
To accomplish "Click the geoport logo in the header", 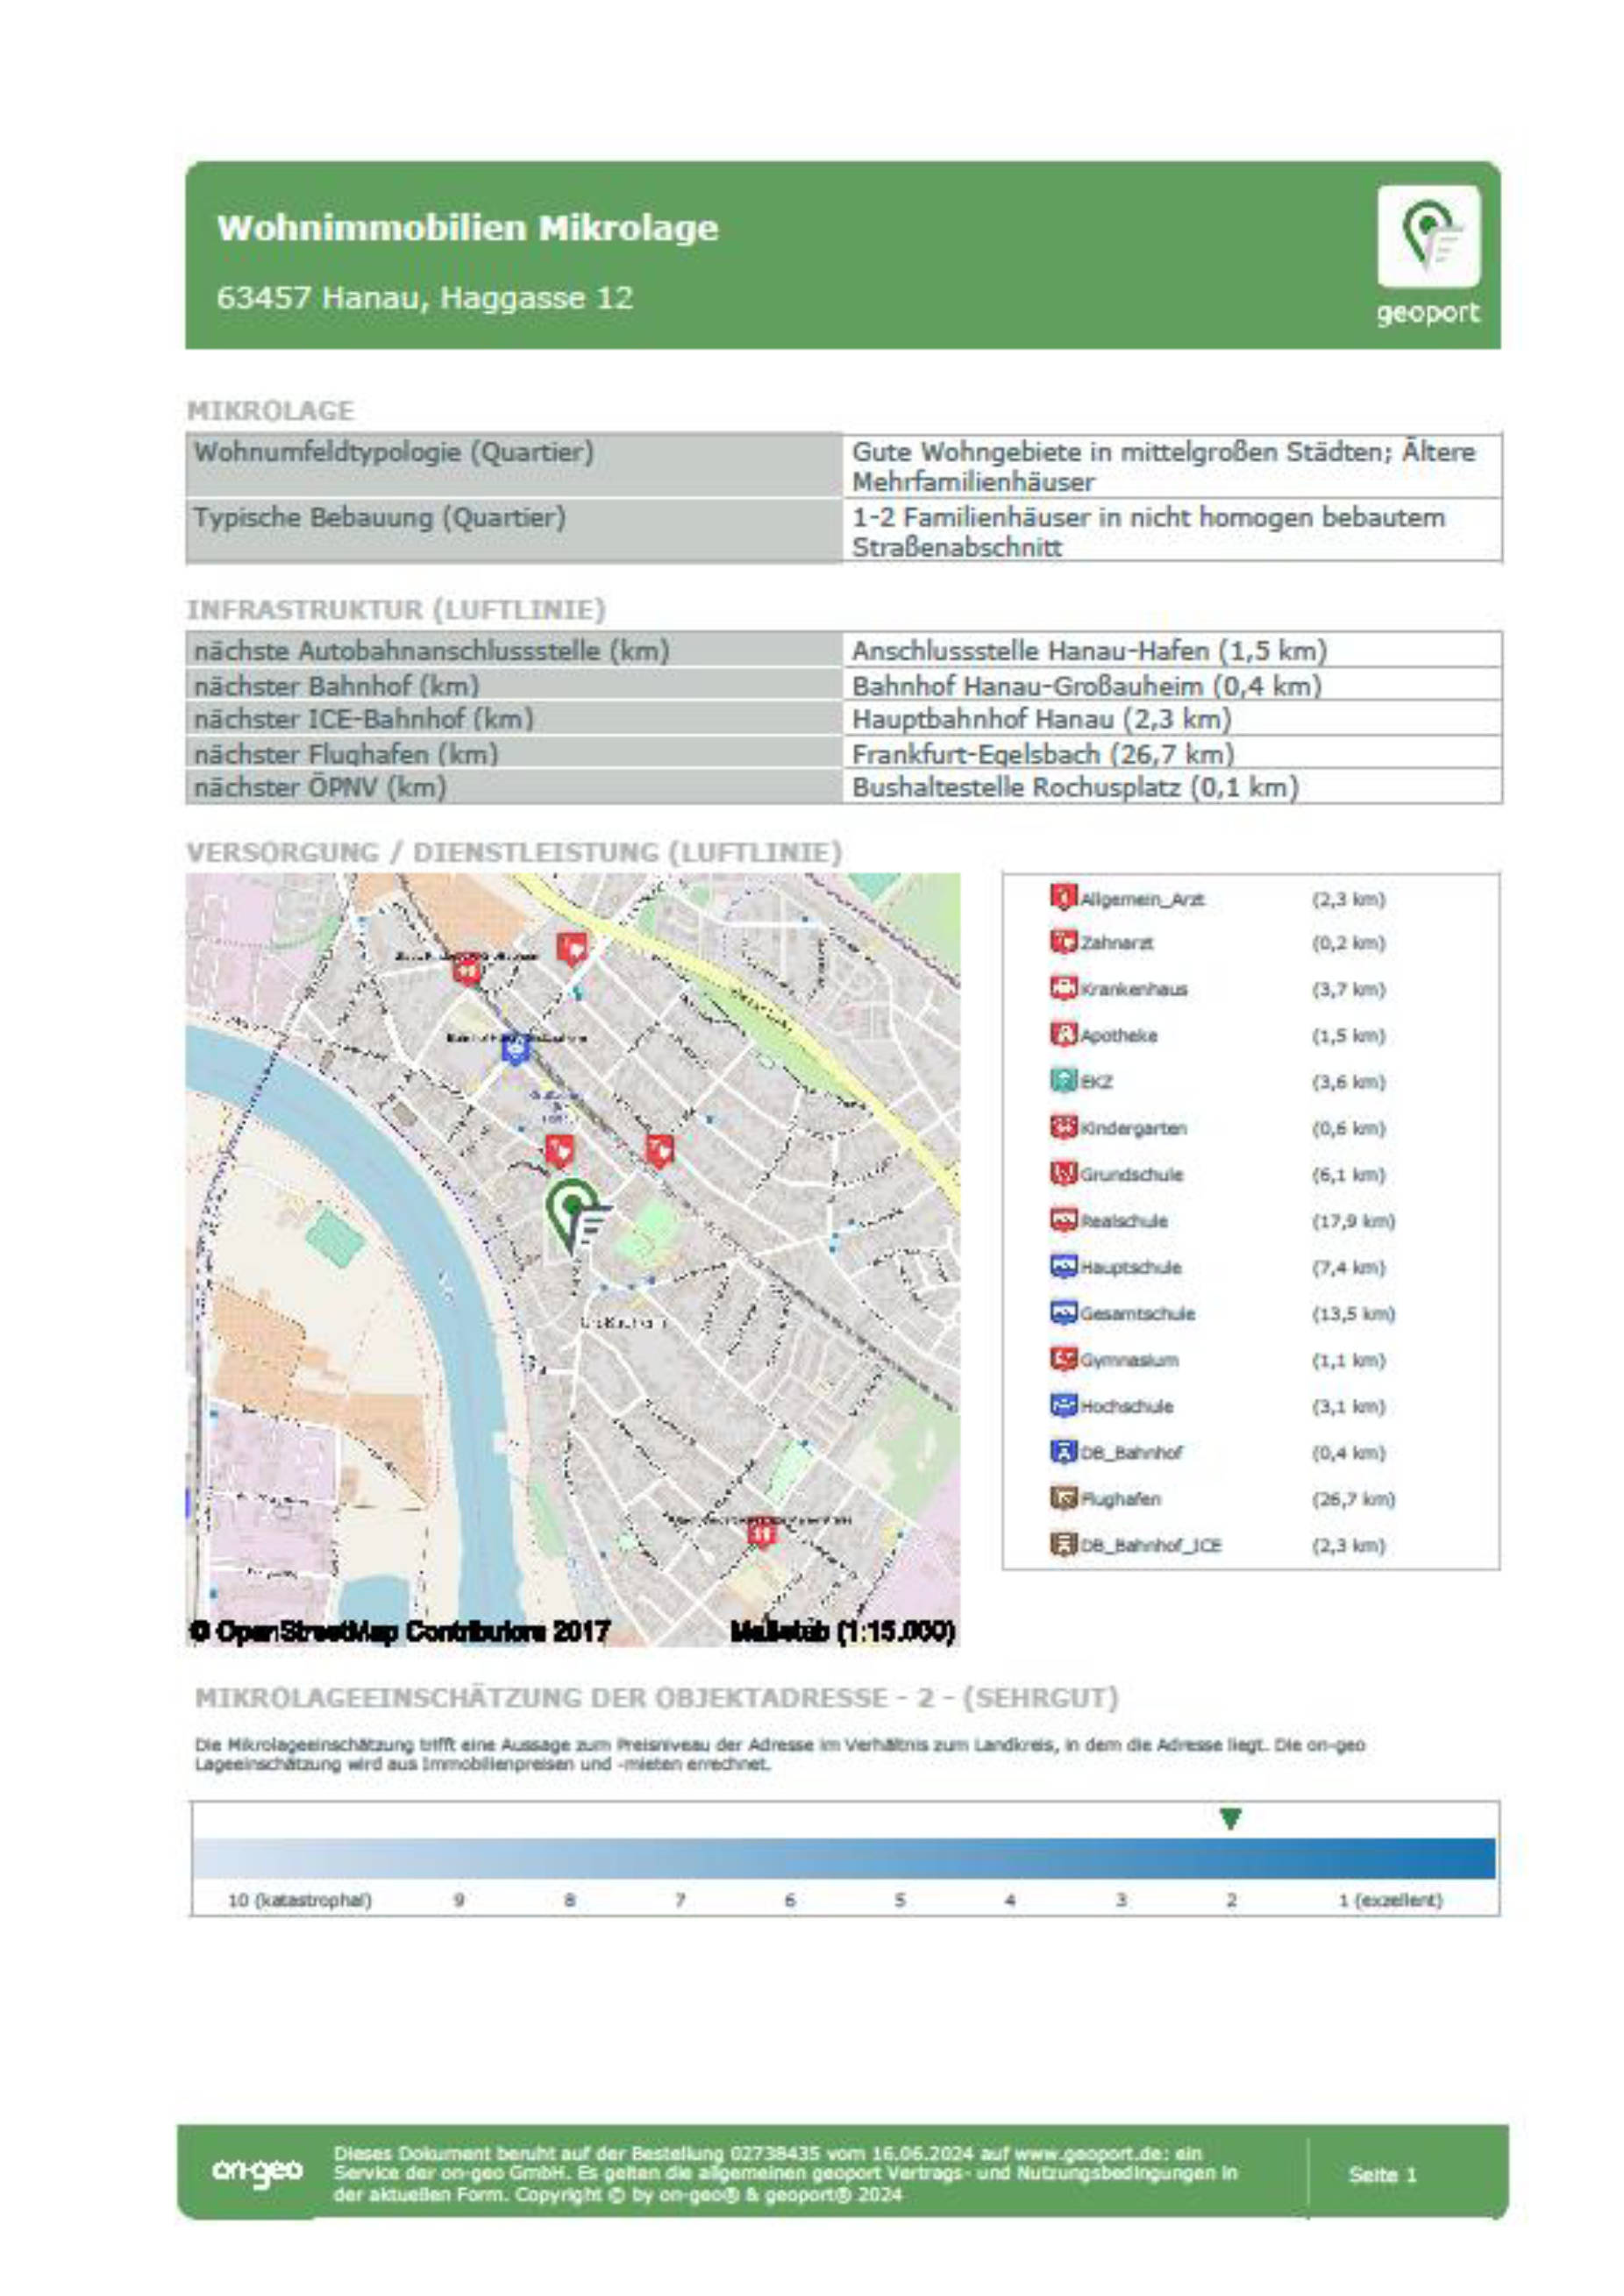I will click(x=1428, y=256).
